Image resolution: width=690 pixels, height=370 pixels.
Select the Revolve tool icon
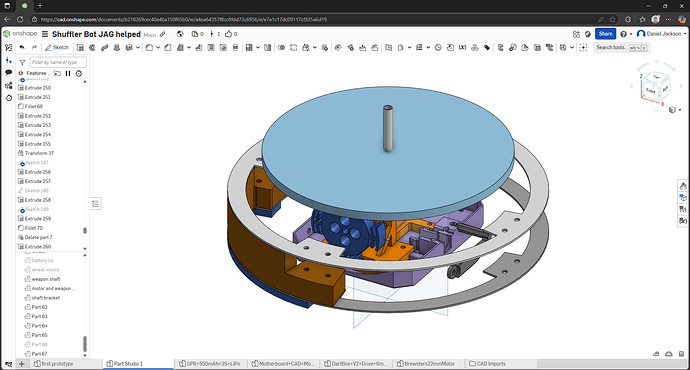[92, 48]
